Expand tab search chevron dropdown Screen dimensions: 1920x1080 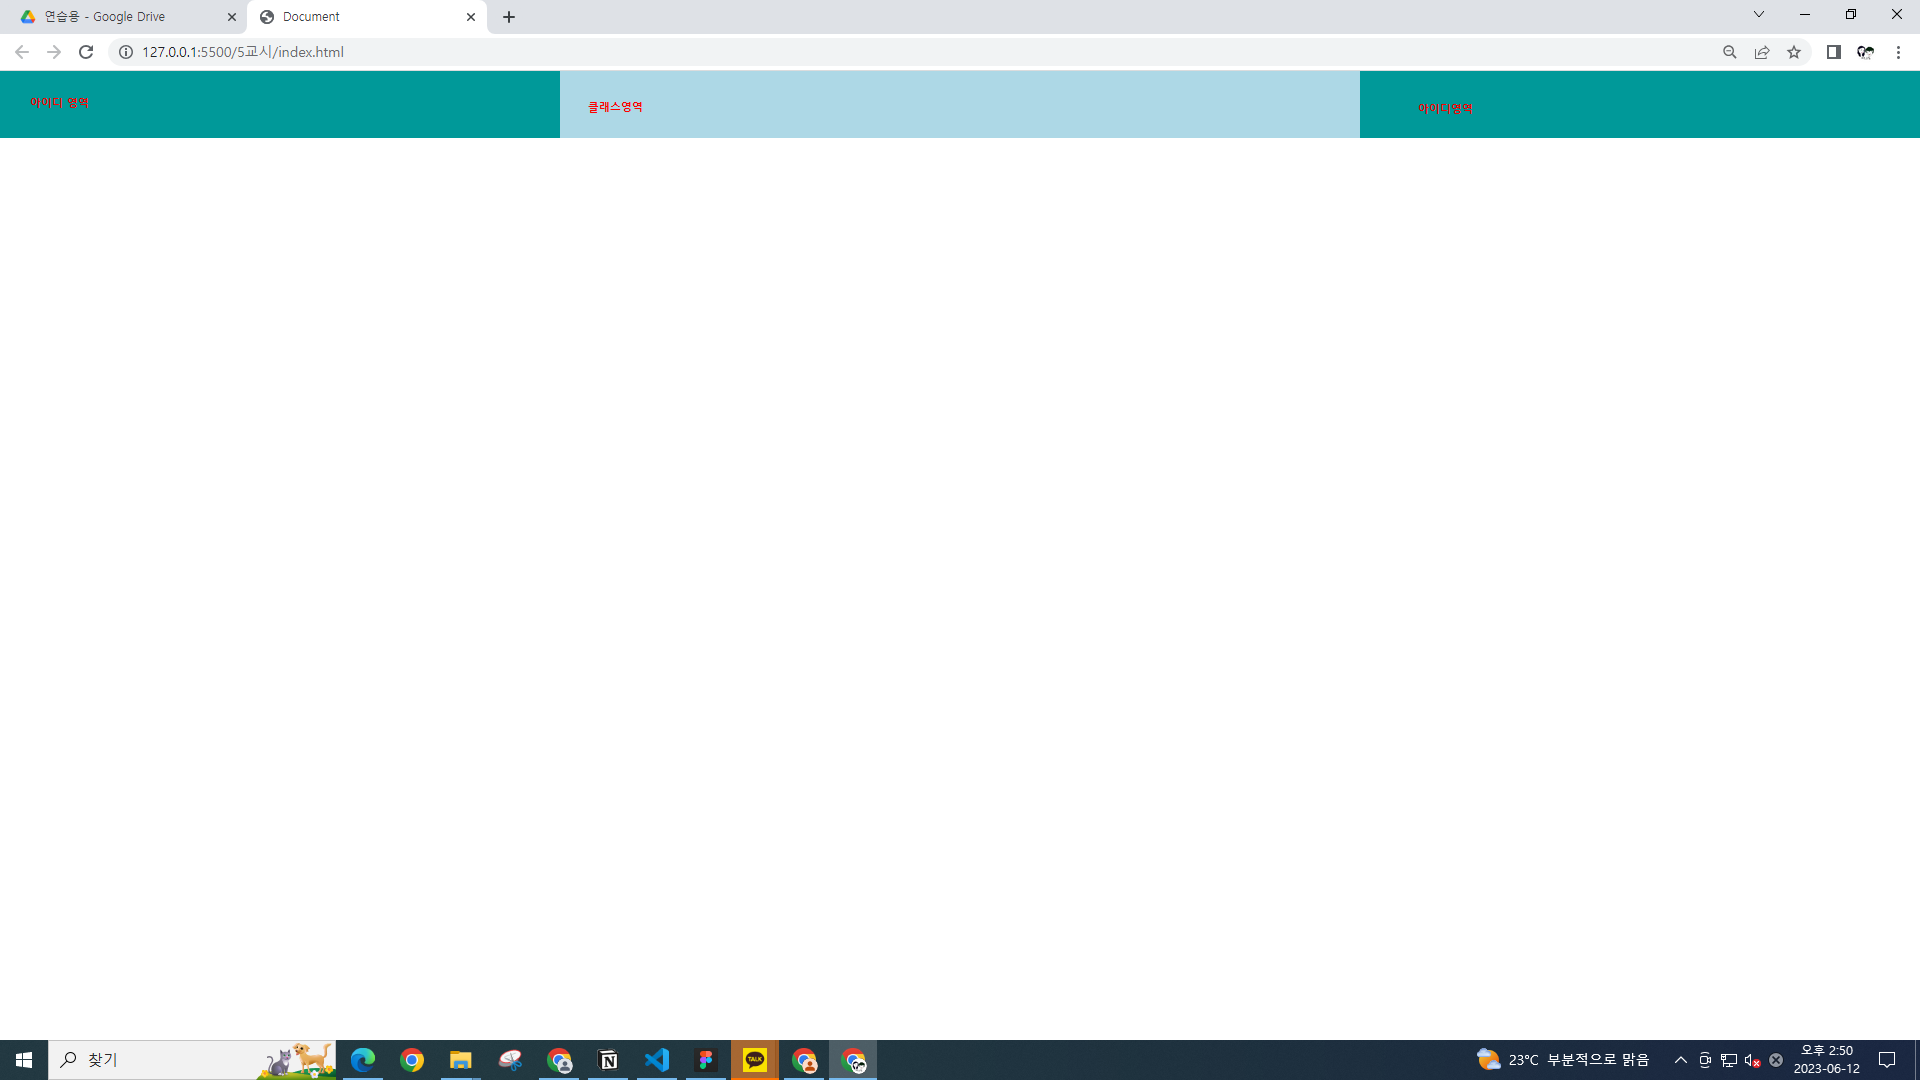point(1758,15)
